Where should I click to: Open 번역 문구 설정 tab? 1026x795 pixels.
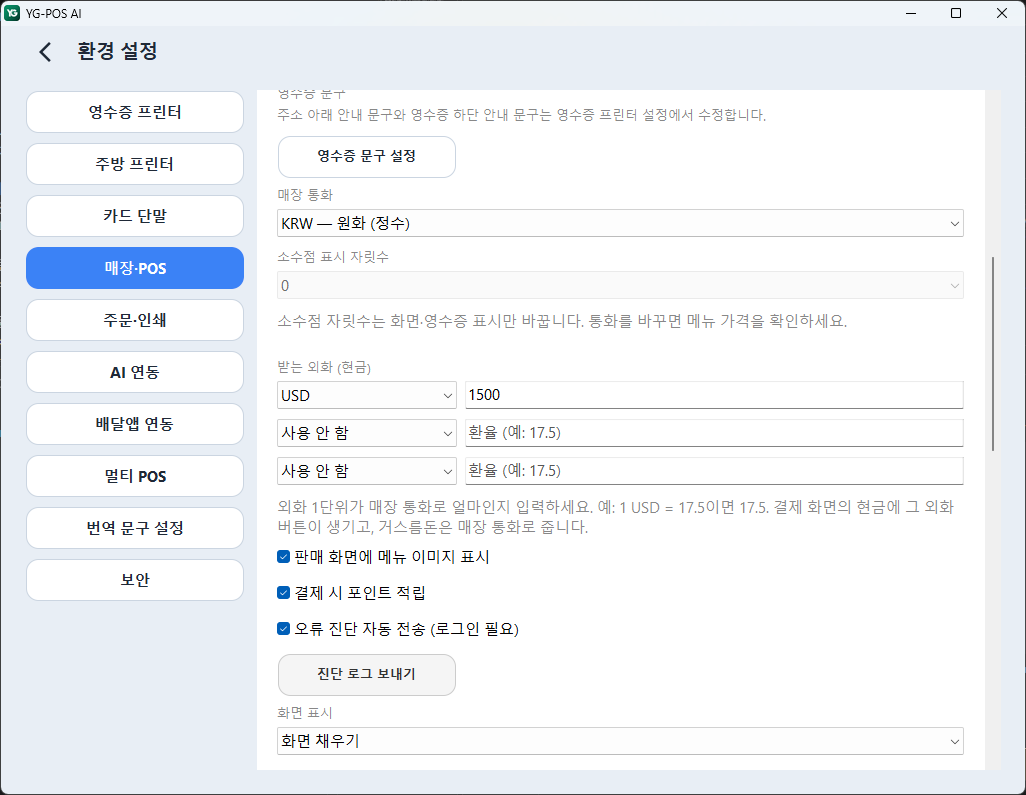(135, 528)
